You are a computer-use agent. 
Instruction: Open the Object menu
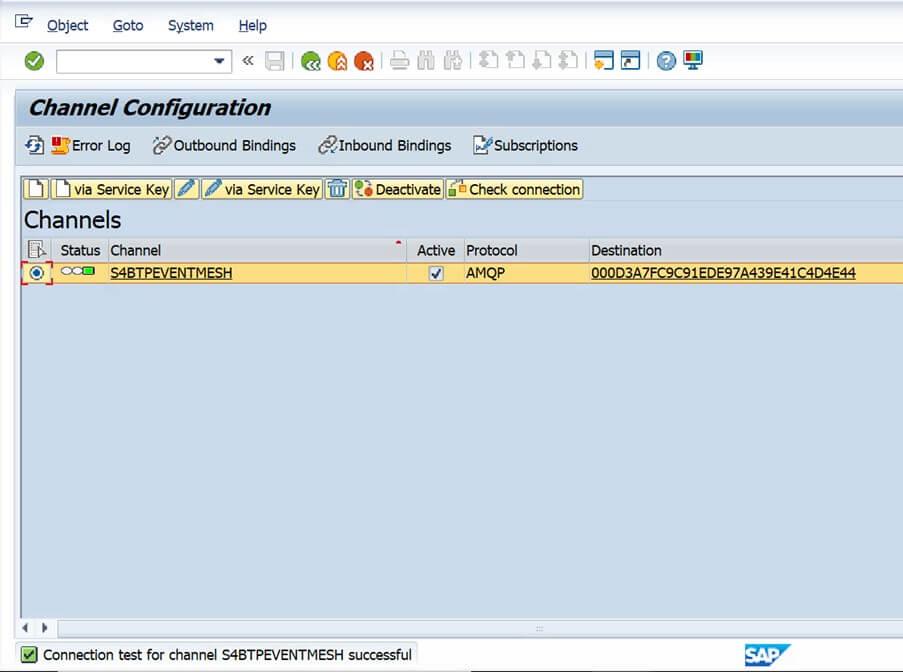click(67, 25)
